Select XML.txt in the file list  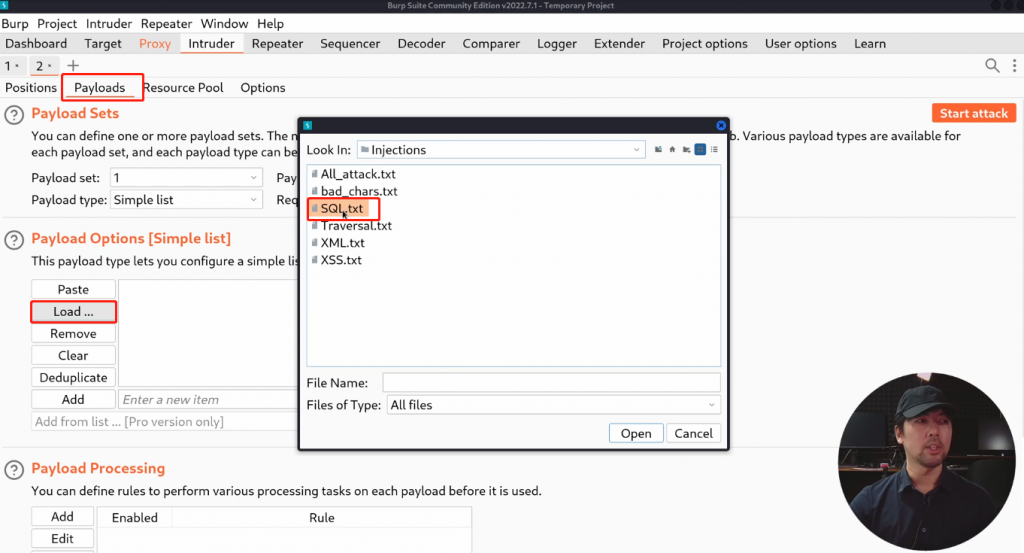(x=342, y=243)
